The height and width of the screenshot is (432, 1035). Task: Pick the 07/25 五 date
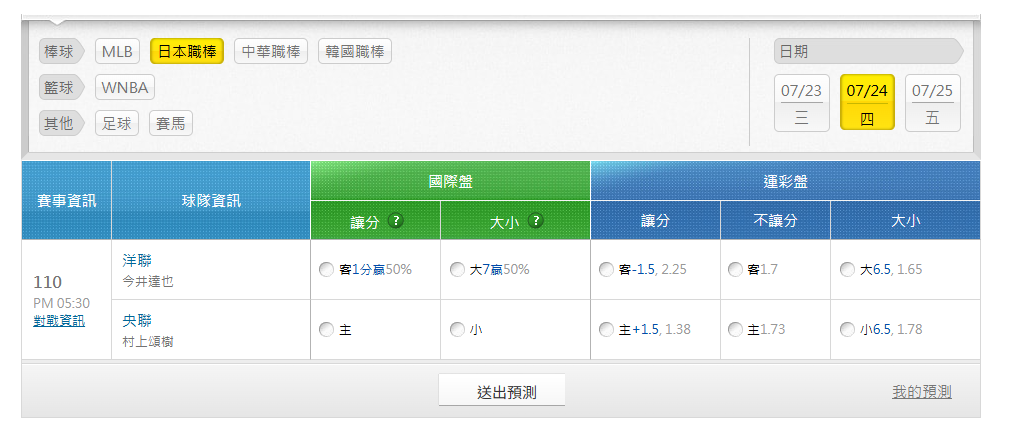coord(933,103)
